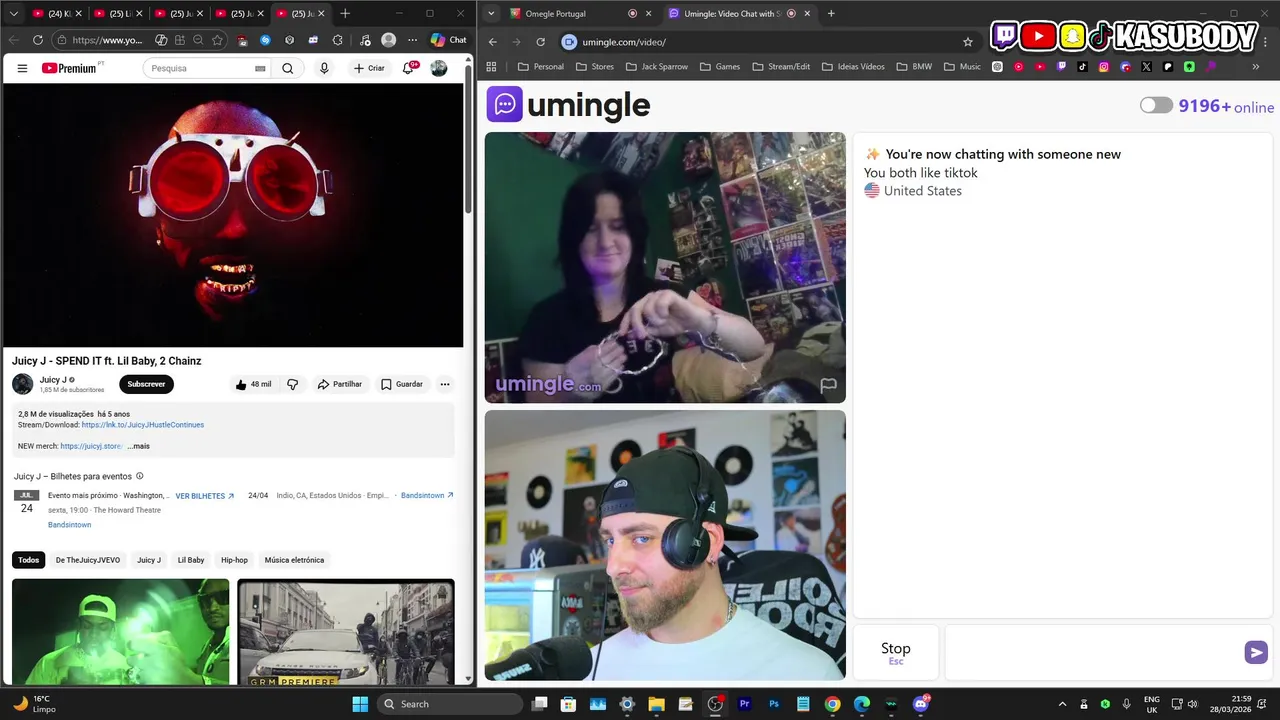This screenshot has height=720, width=1280.
Task: Open the Personal bookmarks folder
Action: point(540,67)
